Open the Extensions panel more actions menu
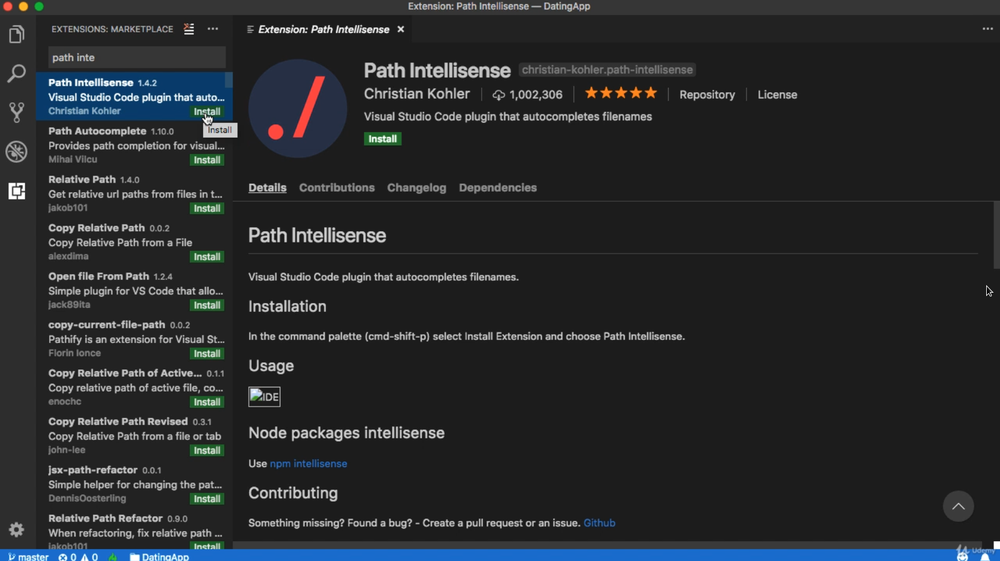This screenshot has width=1000, height=561. pyautogui.click(x=213, y=29)
